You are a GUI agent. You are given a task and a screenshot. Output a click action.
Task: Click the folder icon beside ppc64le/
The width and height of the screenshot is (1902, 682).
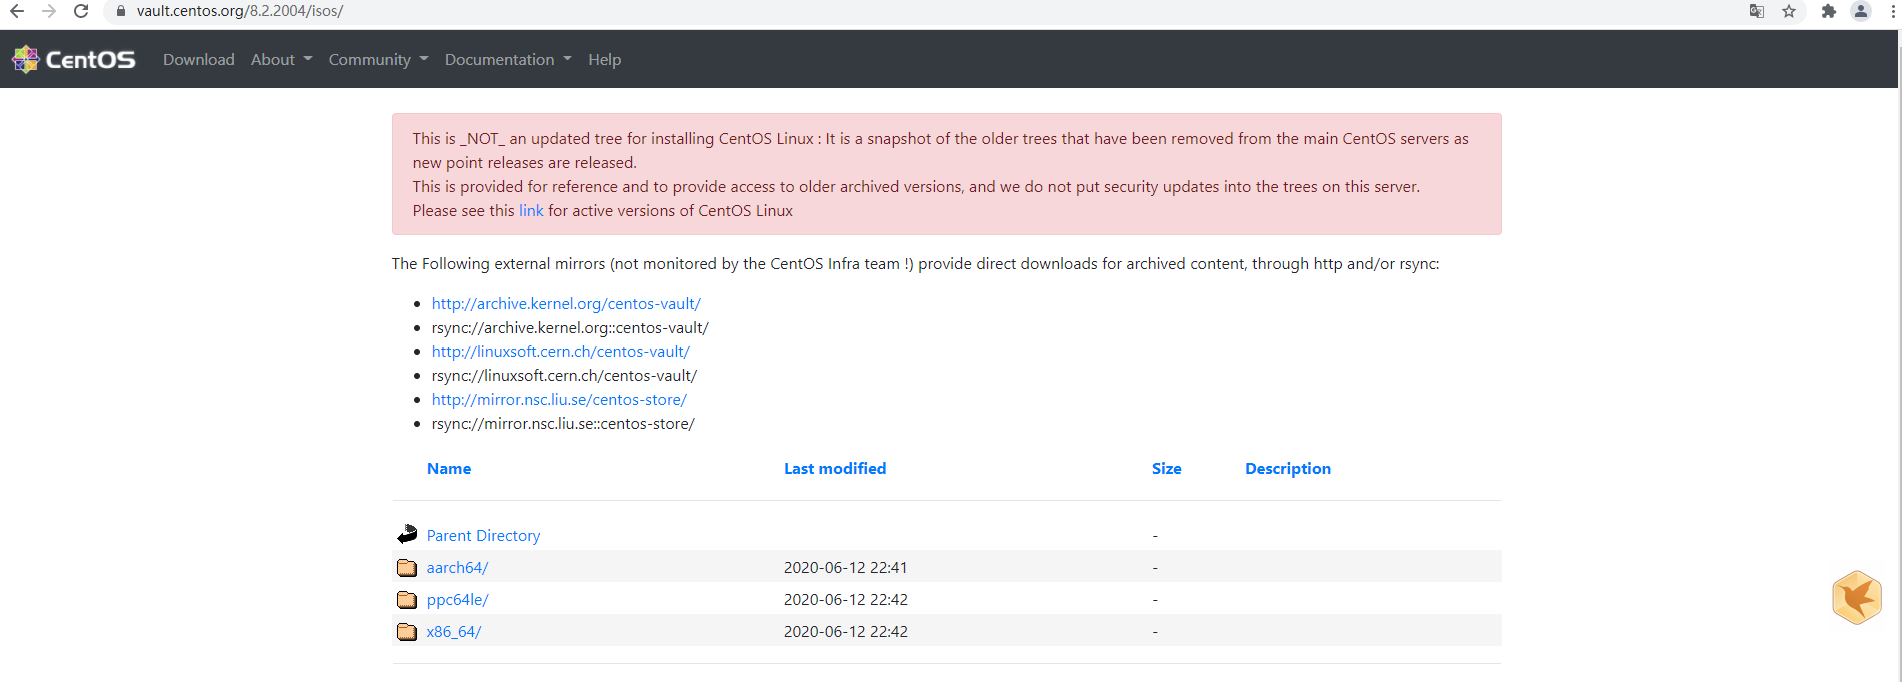click(x=407, y=599)
